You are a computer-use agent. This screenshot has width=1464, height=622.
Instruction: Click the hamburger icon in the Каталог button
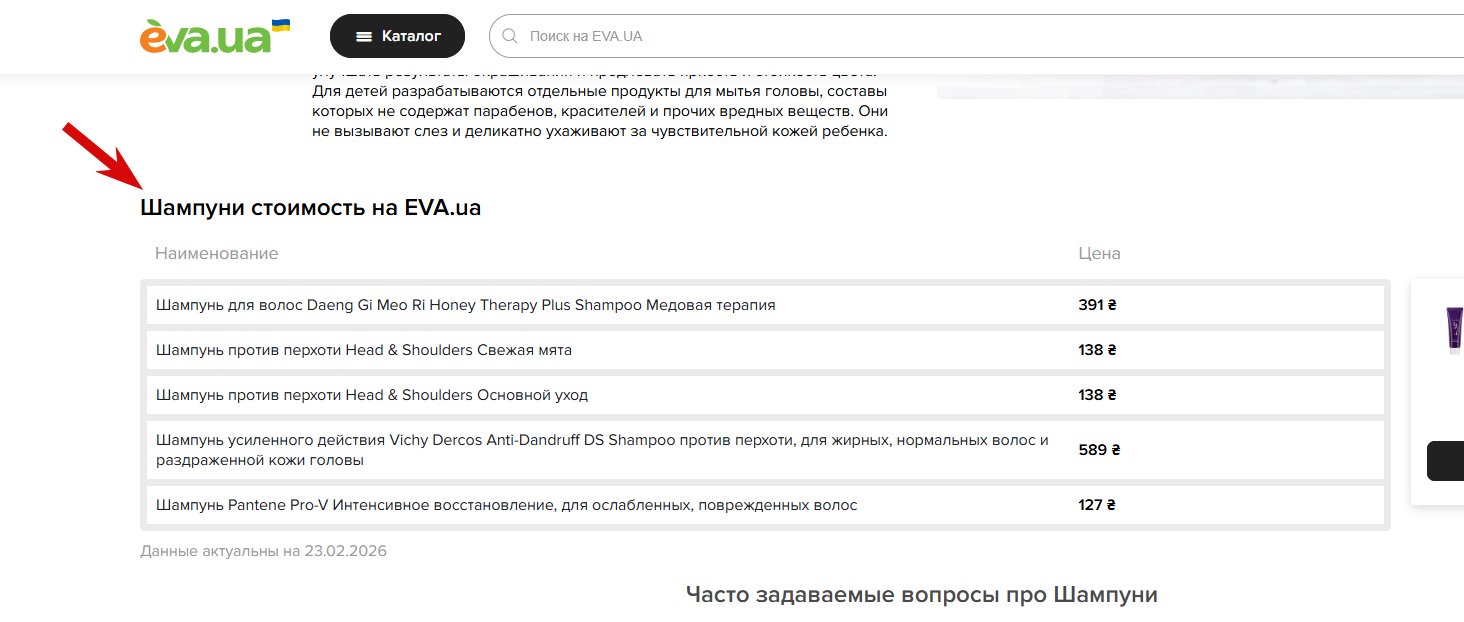364,36
